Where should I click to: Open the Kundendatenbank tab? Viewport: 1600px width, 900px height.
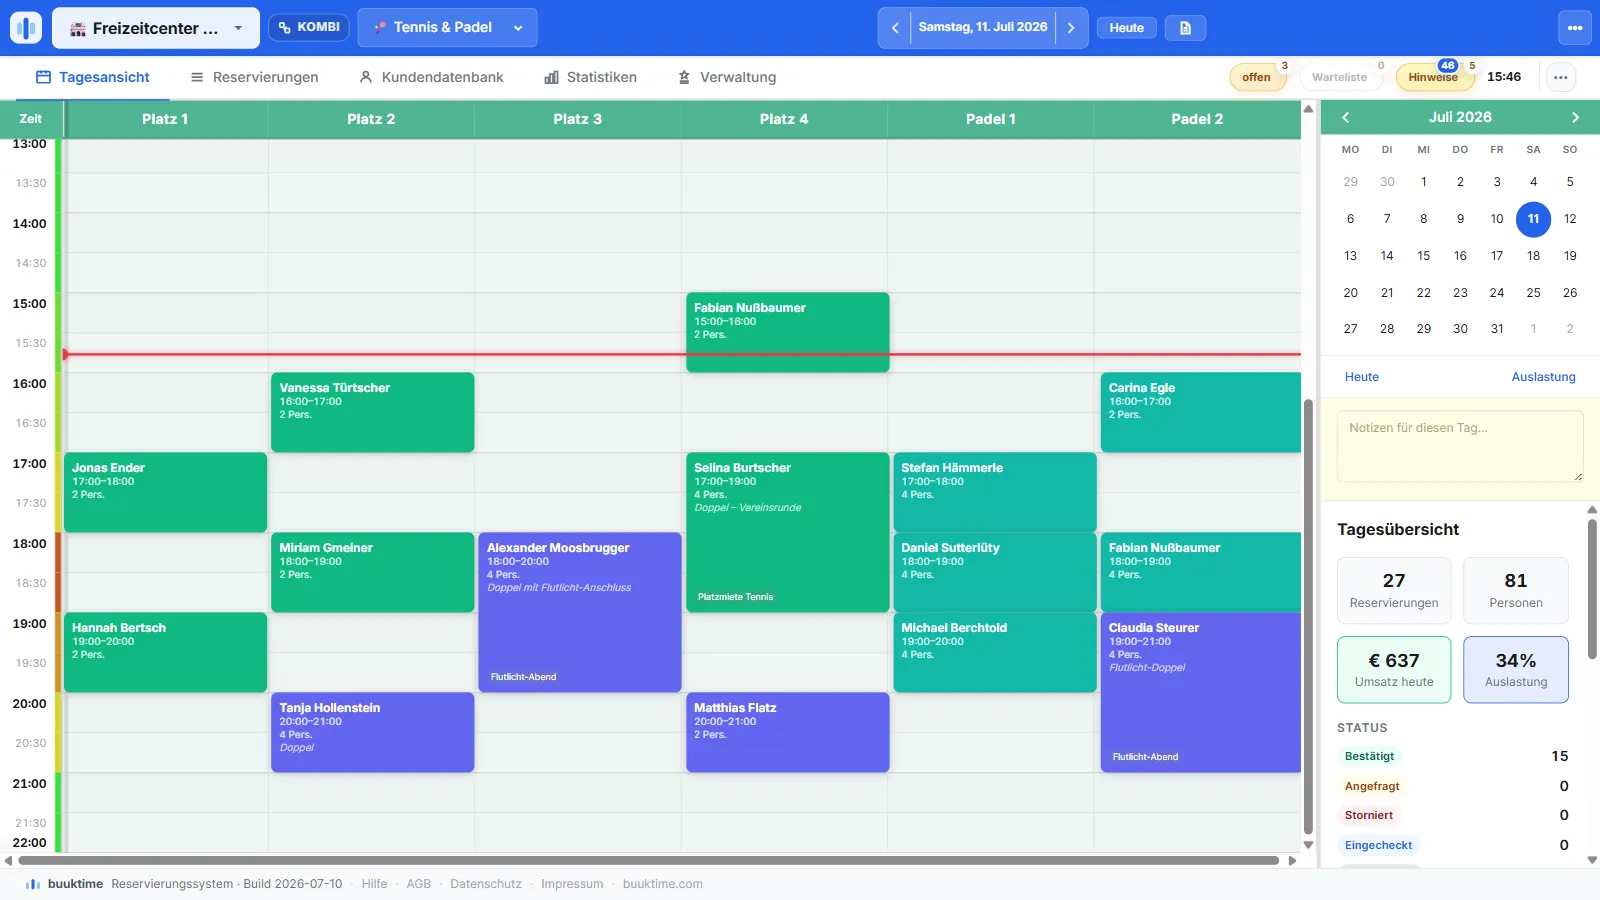click(x=431, y=77)
